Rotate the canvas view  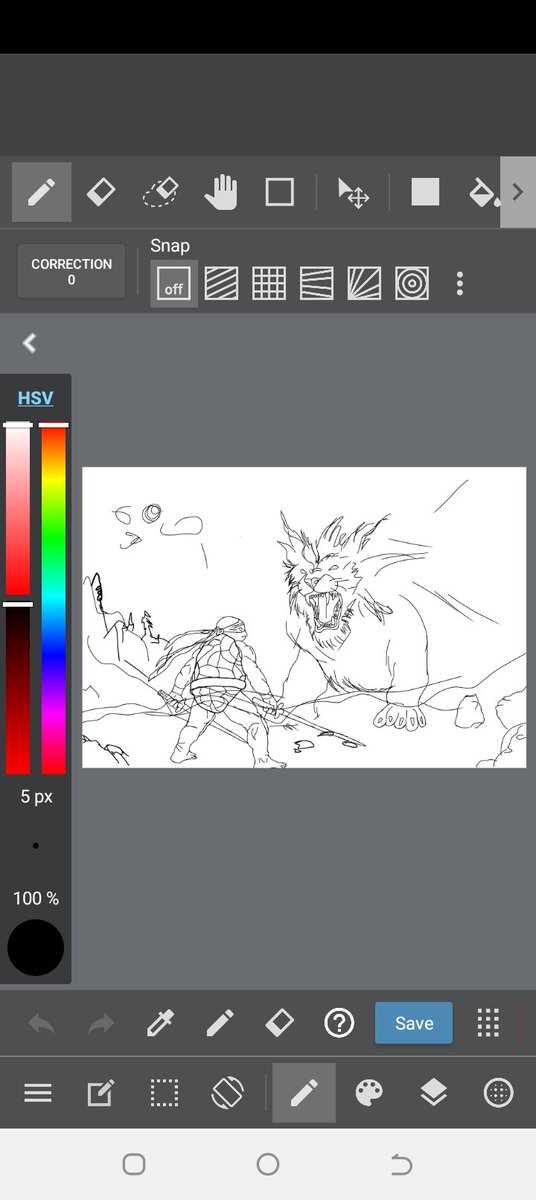[228, 1093]
